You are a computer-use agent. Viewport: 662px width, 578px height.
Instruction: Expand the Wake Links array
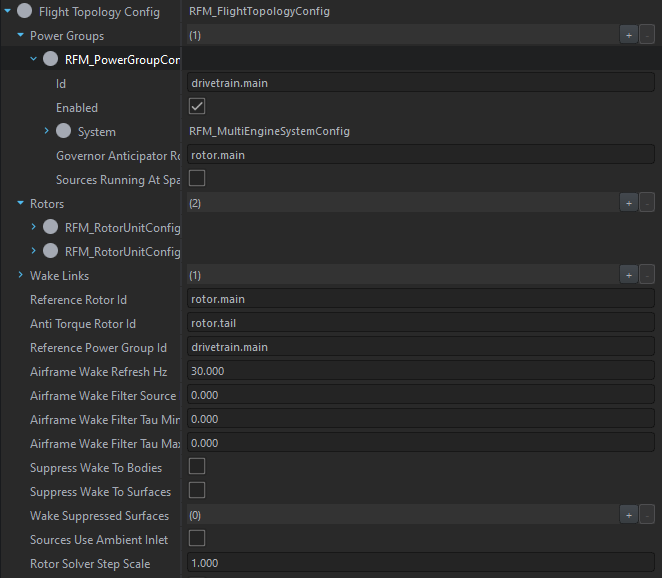(x=20, y=275)
